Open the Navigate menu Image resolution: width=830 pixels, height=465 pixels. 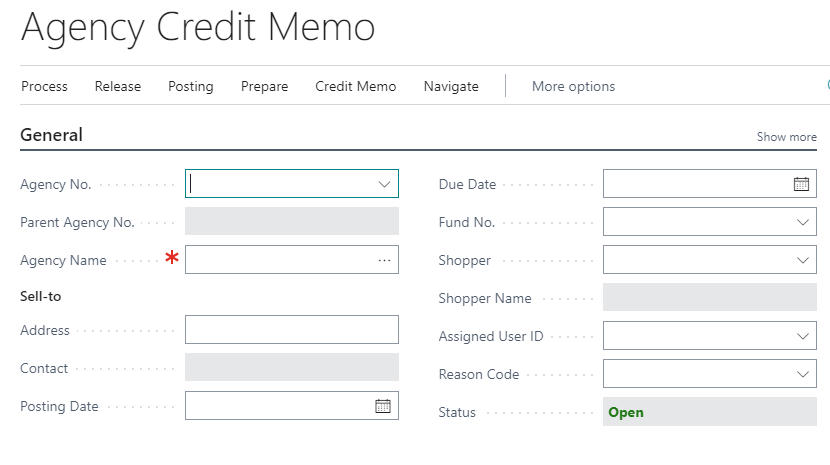(x=451, y=87)
